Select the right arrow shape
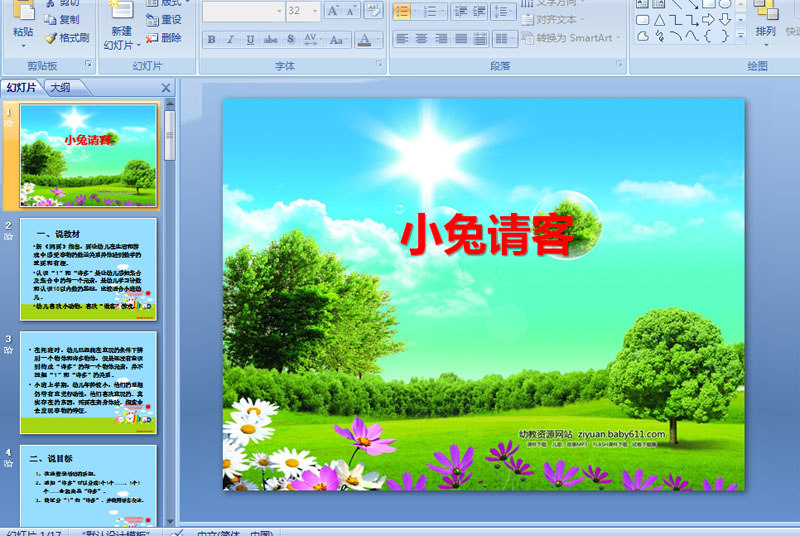The image size is (800, 536). [x=708, y=20]
